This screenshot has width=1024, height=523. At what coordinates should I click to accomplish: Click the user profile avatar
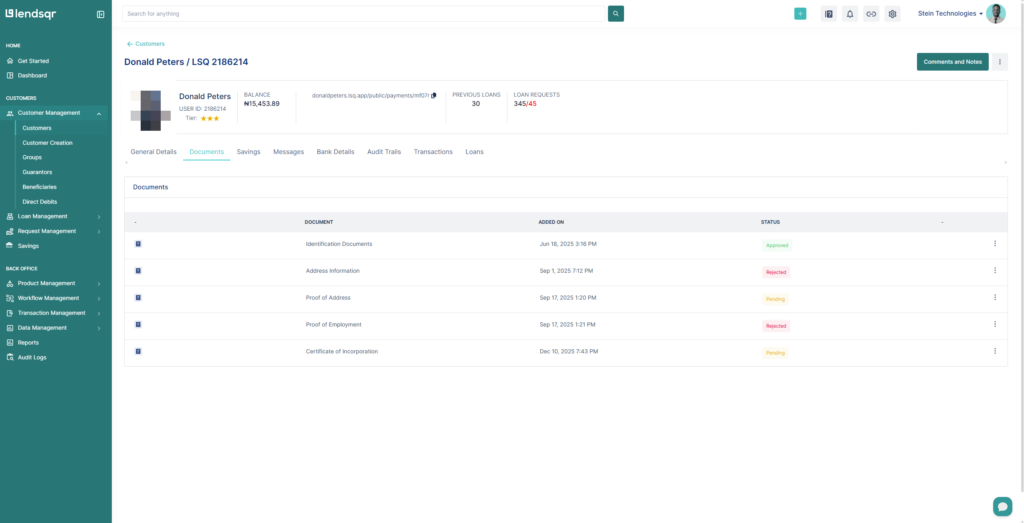coord(996,14)
